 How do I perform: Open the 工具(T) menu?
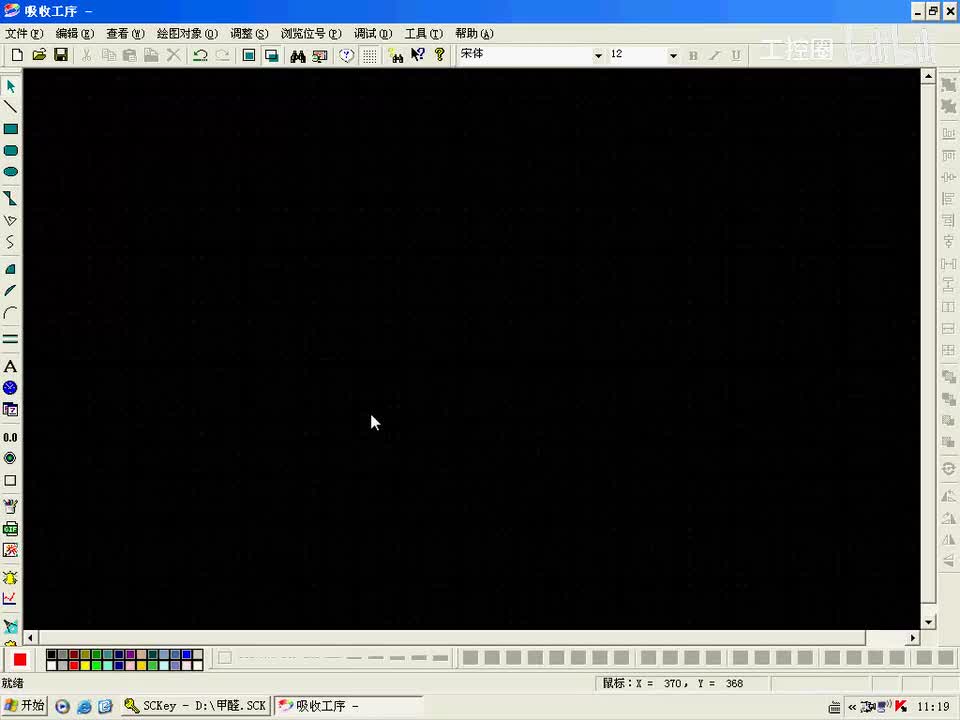424,34
